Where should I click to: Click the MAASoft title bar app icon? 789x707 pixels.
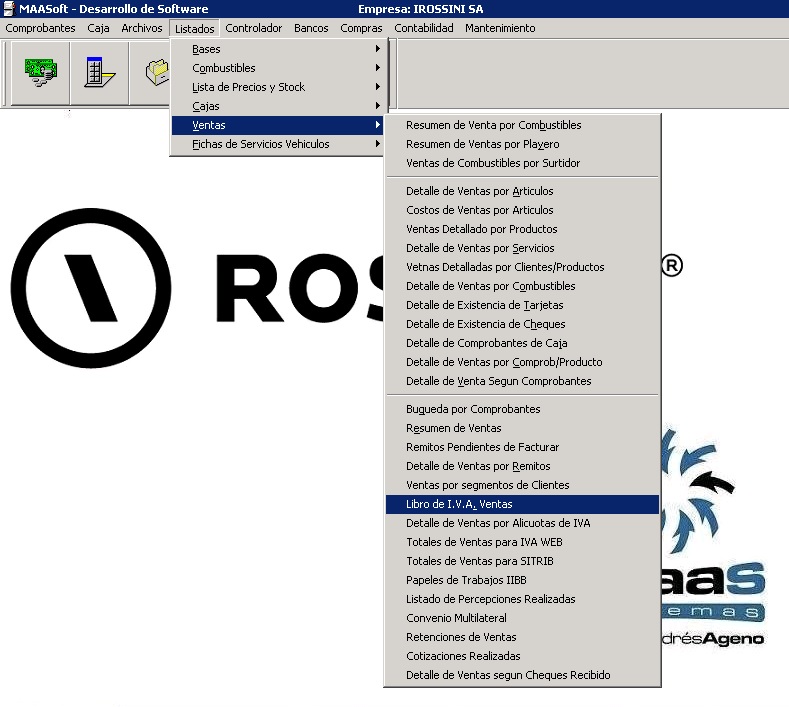[x=9, y=9]
